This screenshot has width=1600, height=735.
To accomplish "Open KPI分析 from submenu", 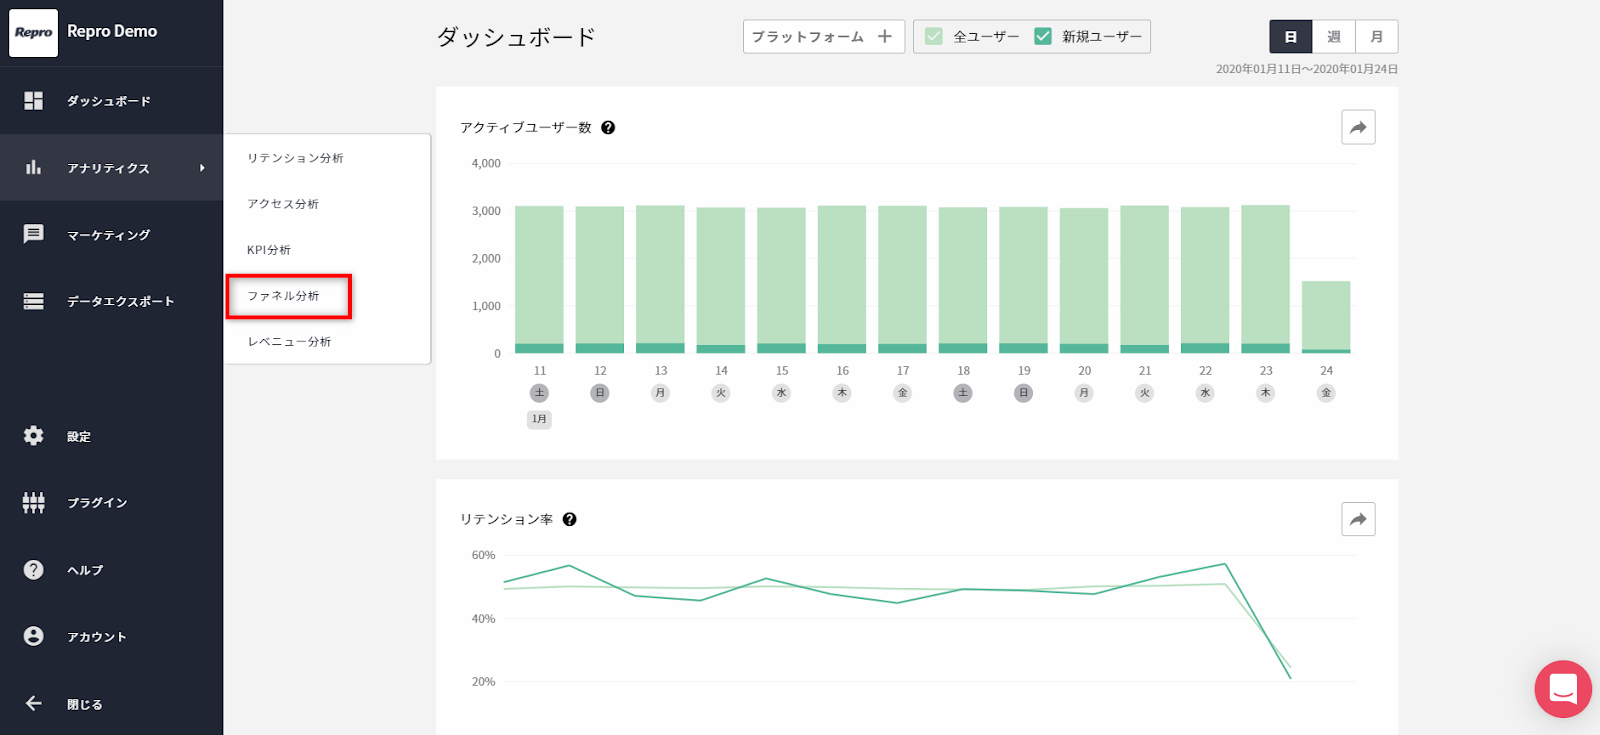I will (269, 250).
